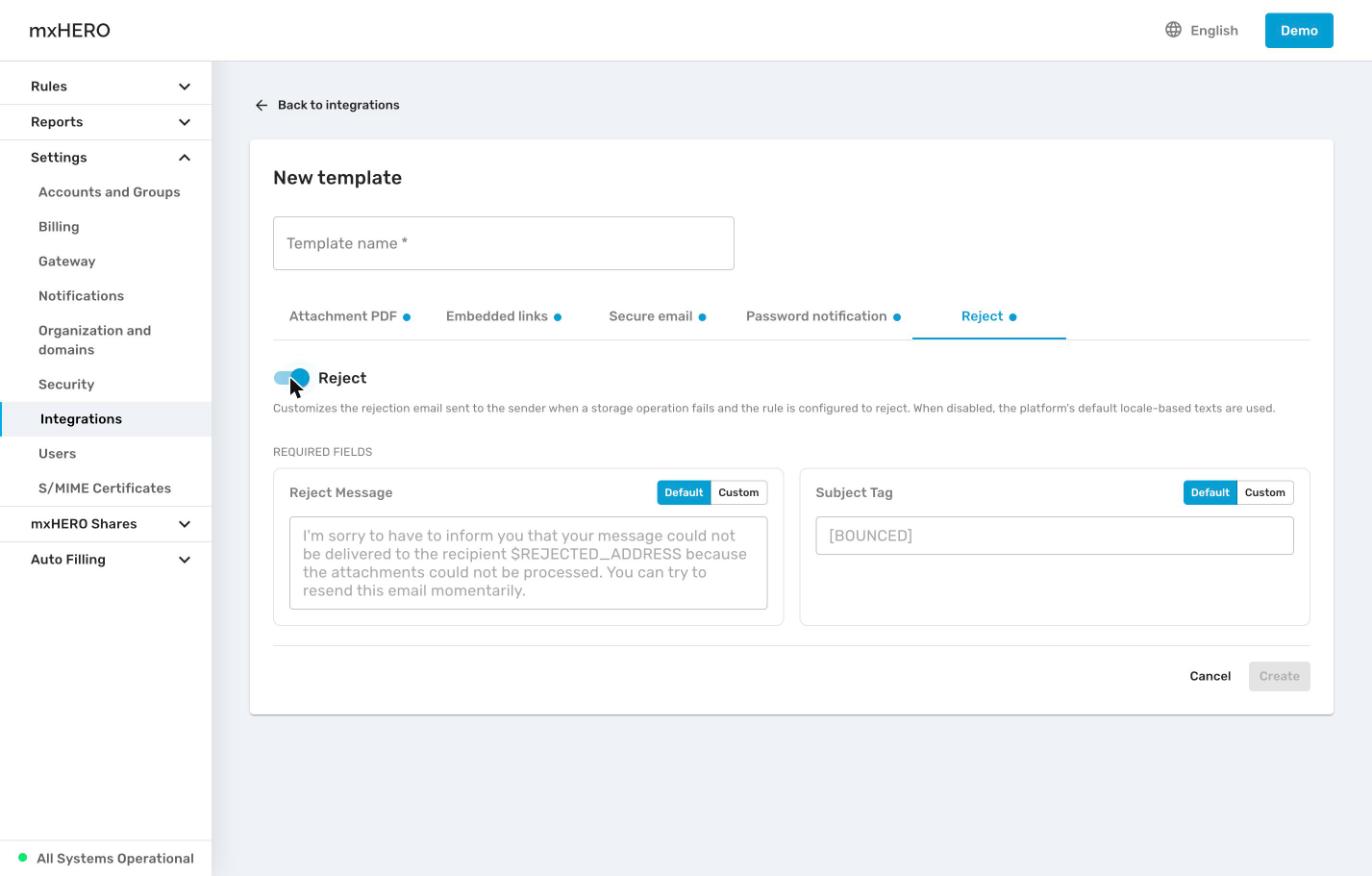Click the globe language icon
The width and height of the screenshot is (1372, 876).
point(1173,30)
